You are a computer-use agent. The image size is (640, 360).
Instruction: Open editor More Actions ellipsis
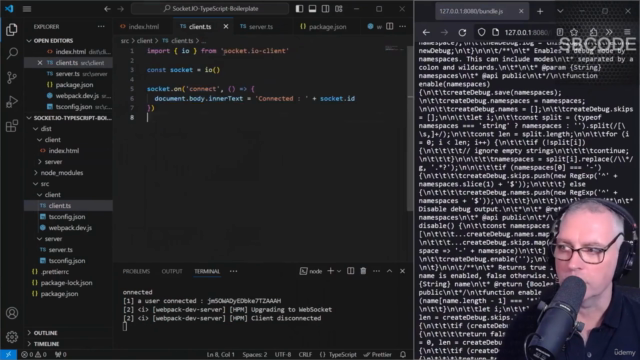(x=402, y=27)
